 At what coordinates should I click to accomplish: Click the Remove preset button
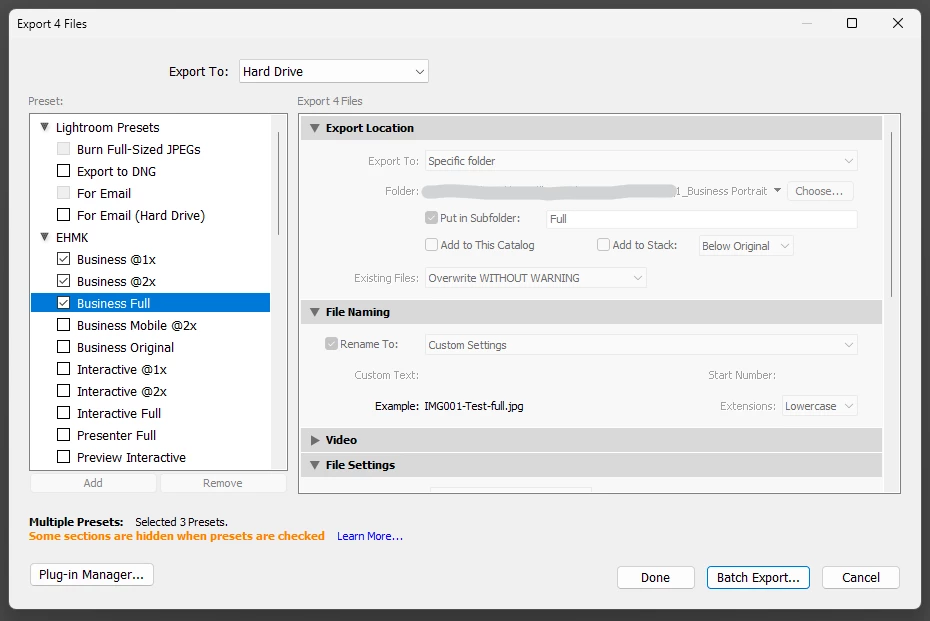pos(223,483)
